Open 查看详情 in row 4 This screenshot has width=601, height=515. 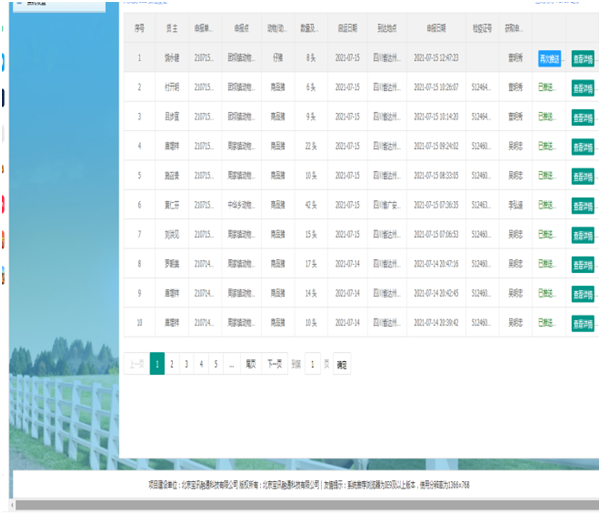pos(583,147)
